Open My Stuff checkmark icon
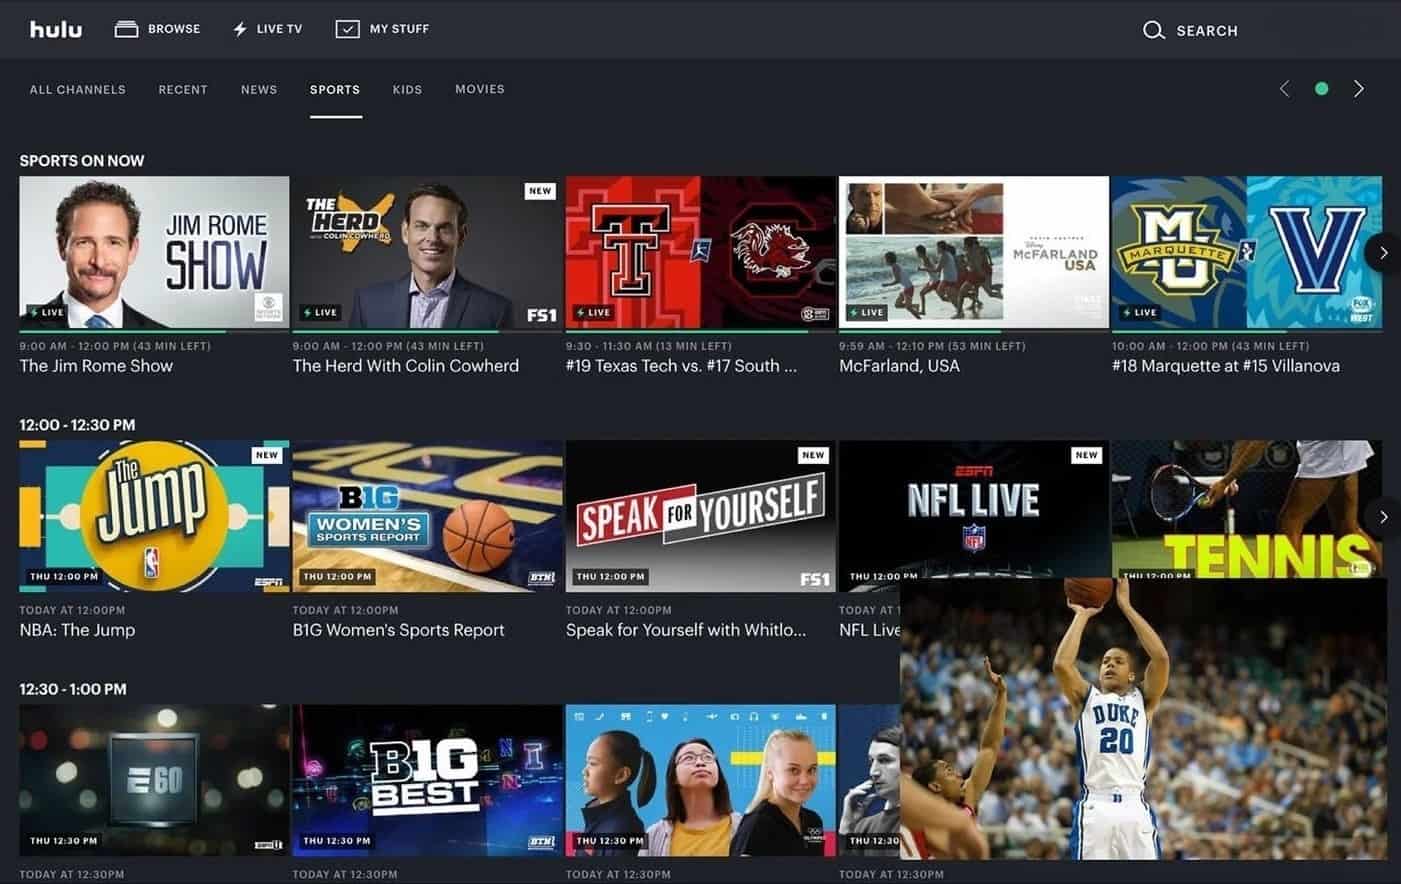 (x=347, y=29)
